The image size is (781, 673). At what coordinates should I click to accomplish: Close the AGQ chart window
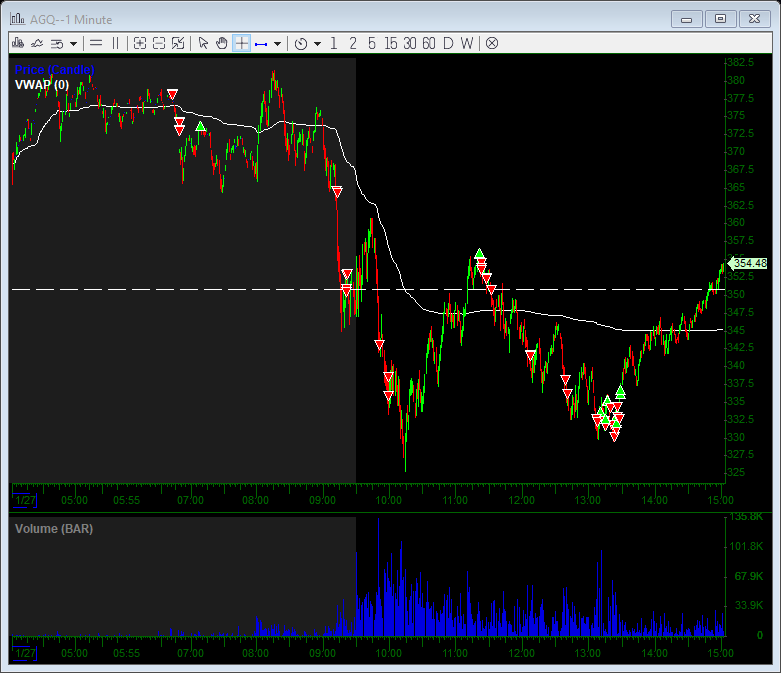click(x=754, y=19)
